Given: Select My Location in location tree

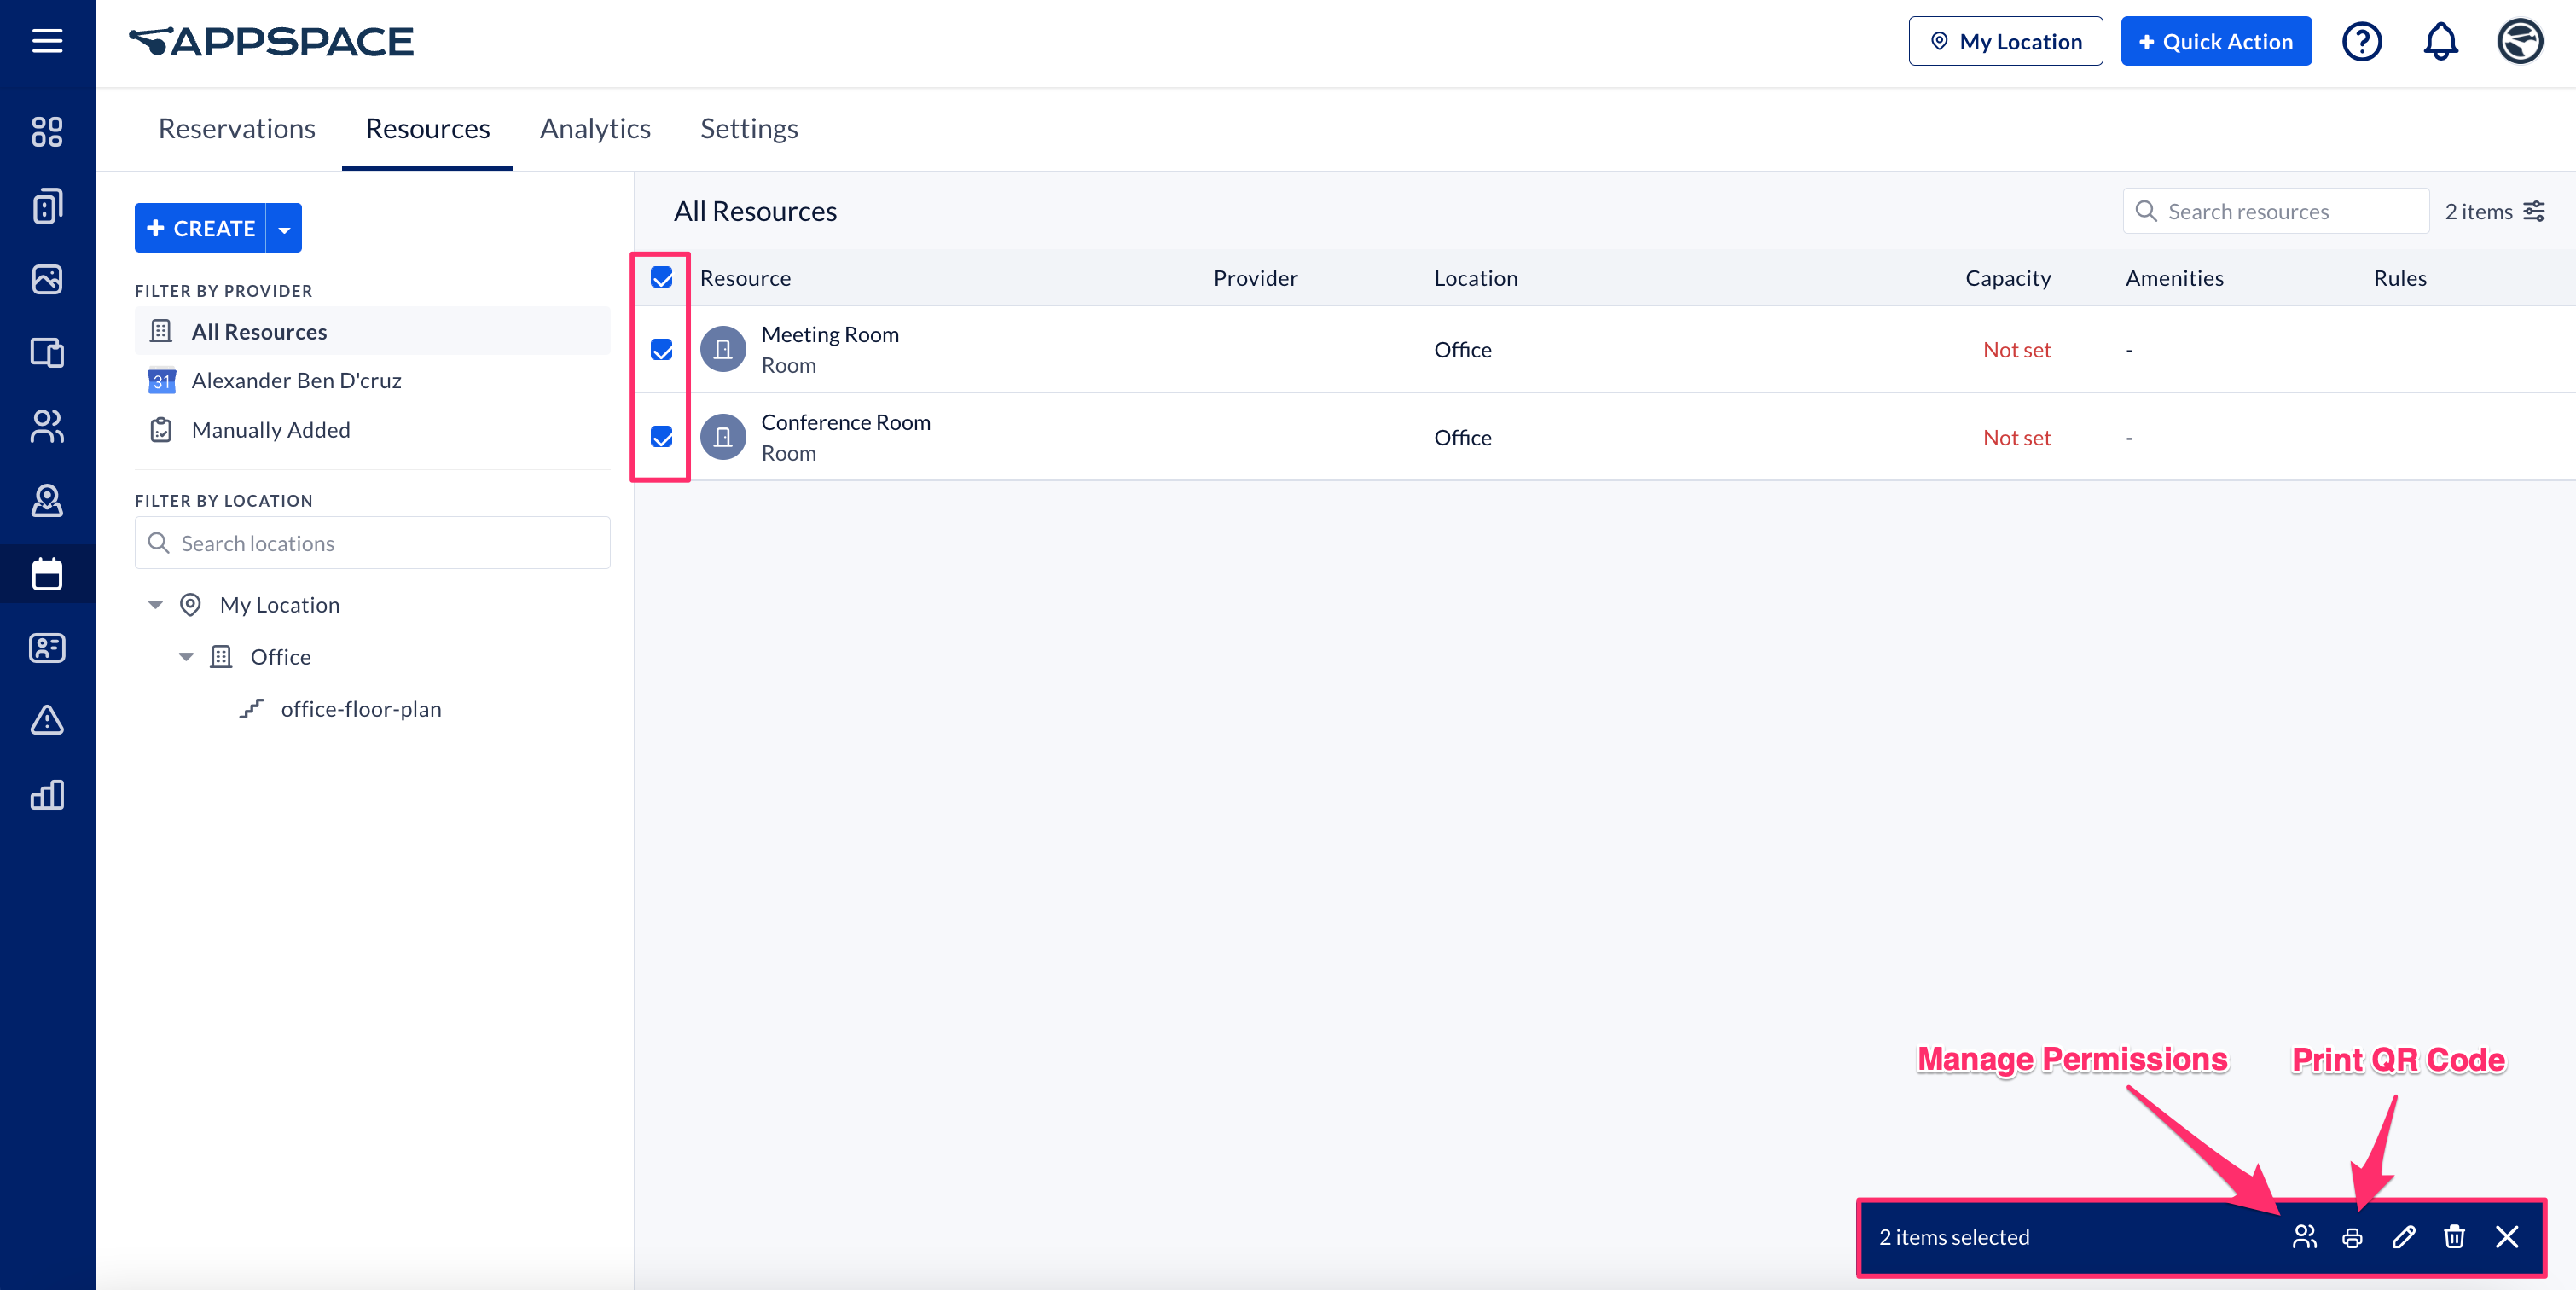Looking at the screenshot, I should [280, 604].
